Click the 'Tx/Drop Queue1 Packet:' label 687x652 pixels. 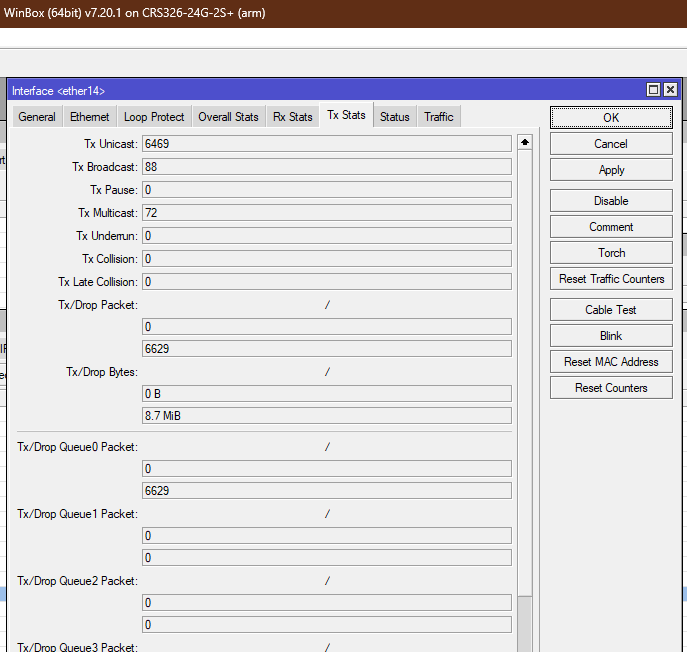coord(78,514)
